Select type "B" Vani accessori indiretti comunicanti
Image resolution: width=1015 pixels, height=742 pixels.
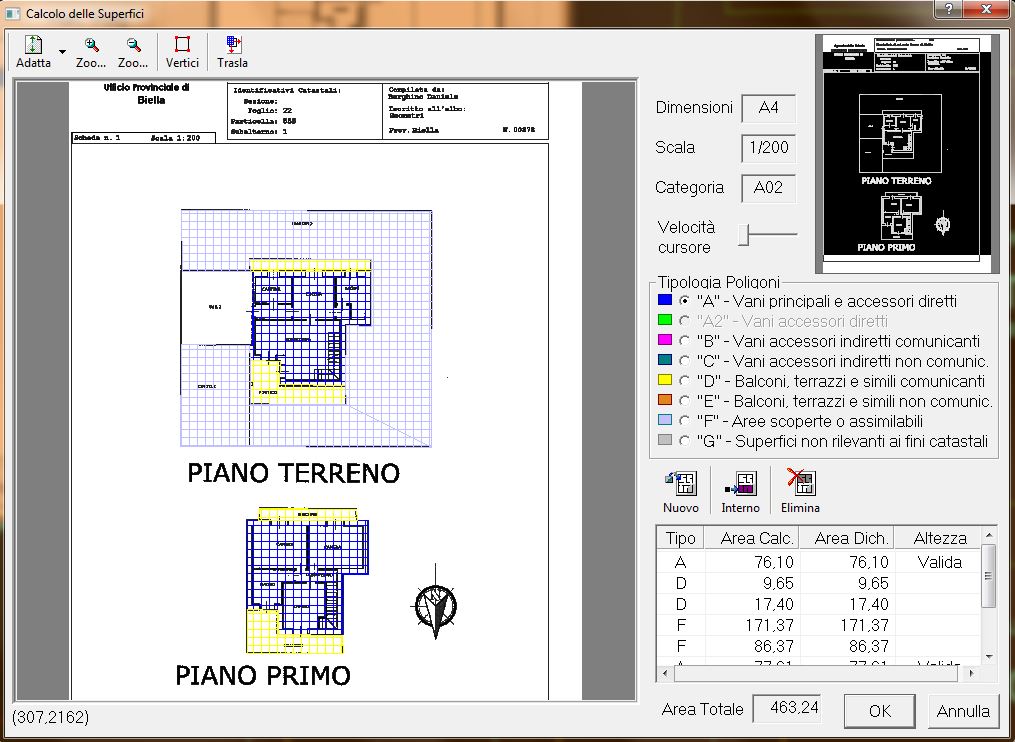click(x=685, y=341)
